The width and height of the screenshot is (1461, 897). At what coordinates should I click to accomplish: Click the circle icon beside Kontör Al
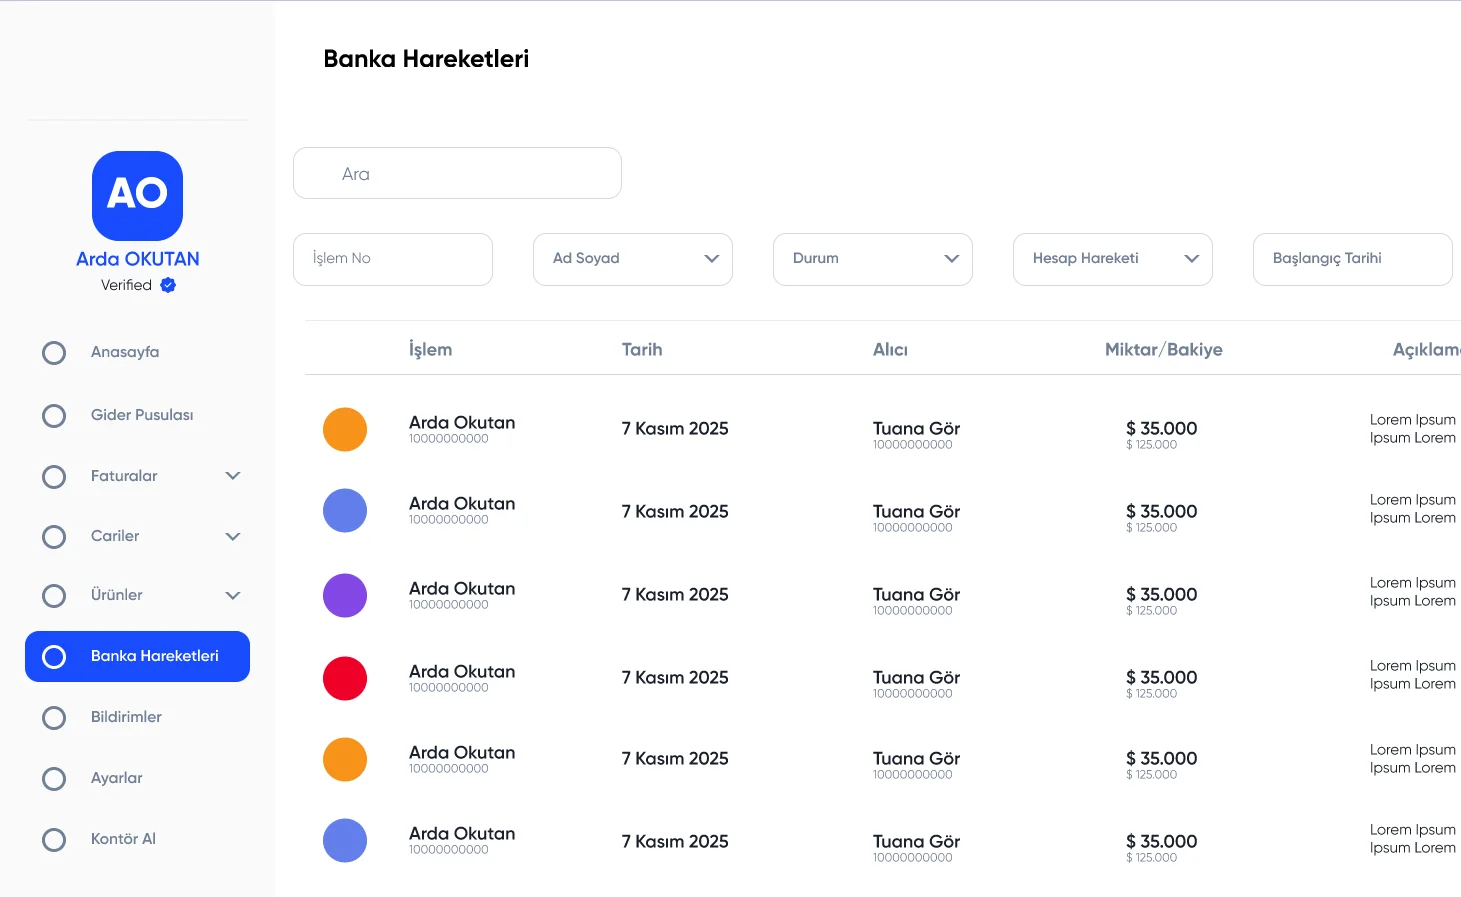point(54,840)
